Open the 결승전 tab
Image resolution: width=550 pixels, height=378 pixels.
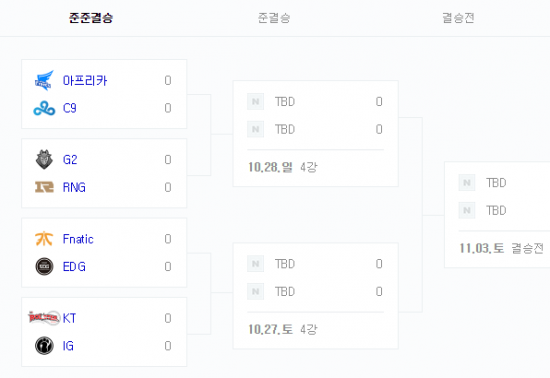458,18
